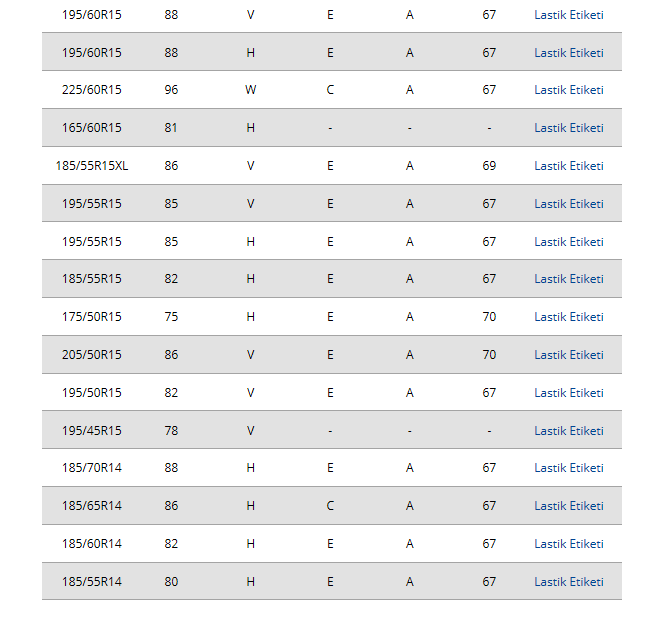
Task: Click the 185/55R15XL size text
Action: click(92, 166)
